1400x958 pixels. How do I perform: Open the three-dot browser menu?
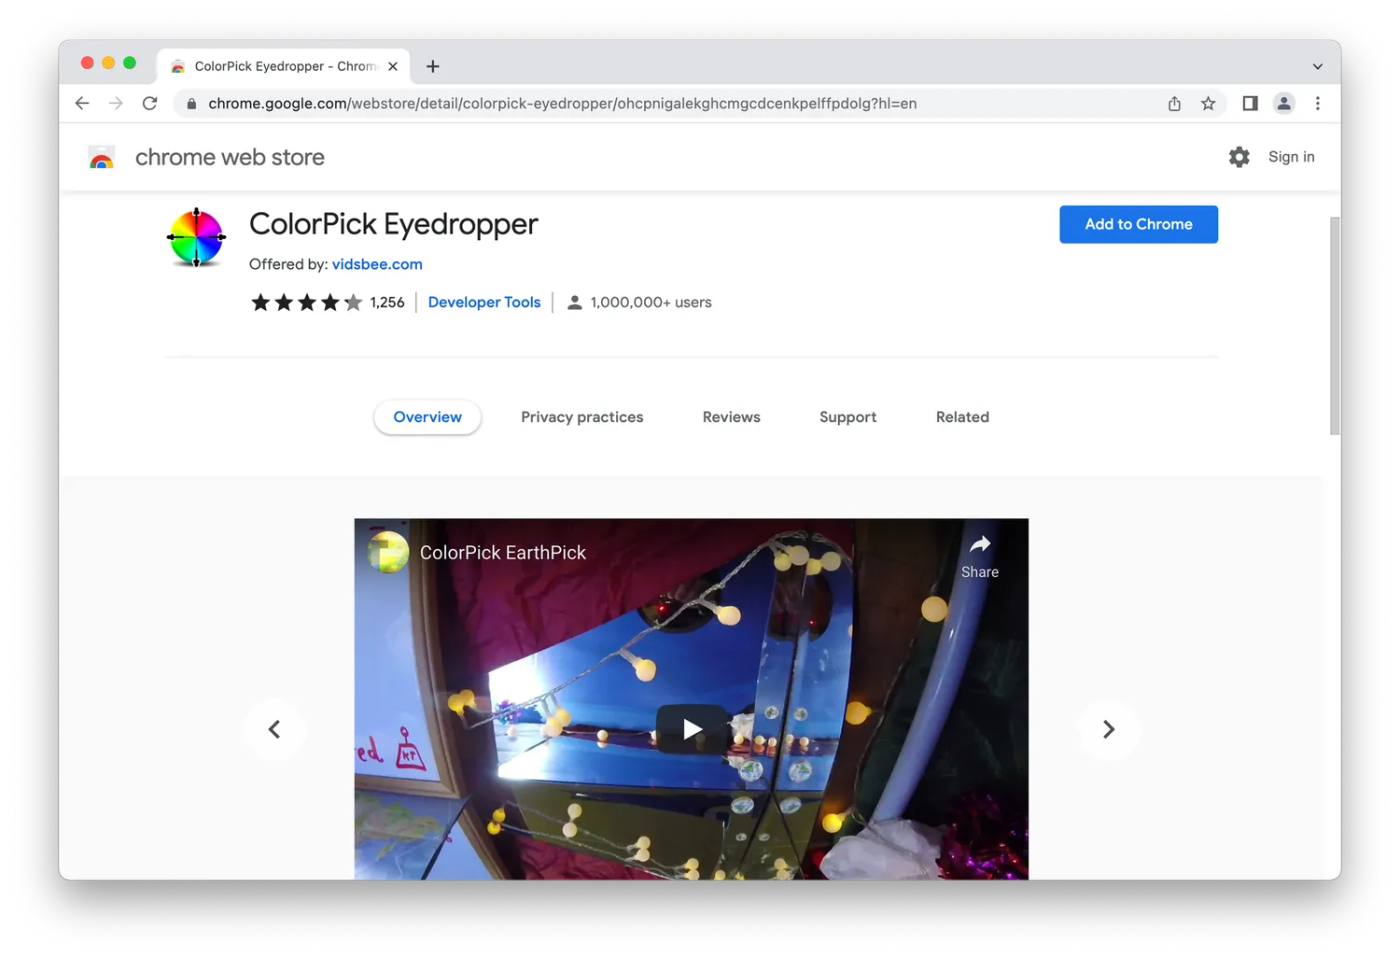pos(1318,103)
